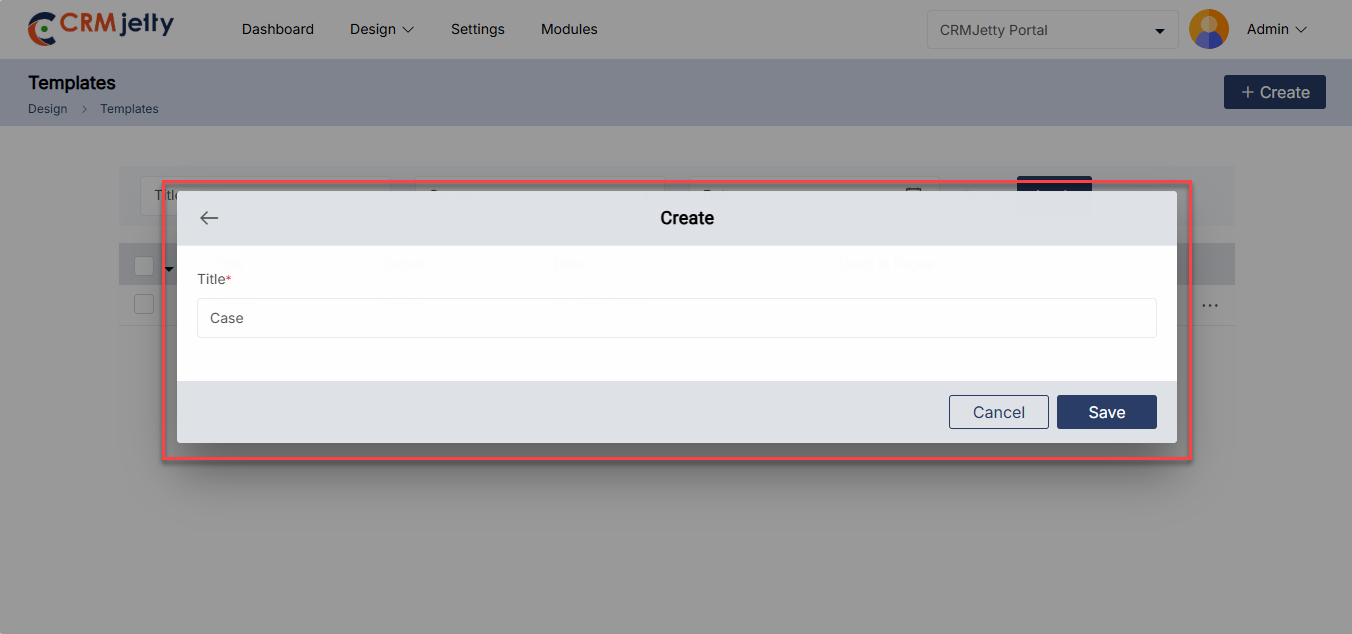Expand the Design menu
The image size is (1352, 634).
coord(381,29)
